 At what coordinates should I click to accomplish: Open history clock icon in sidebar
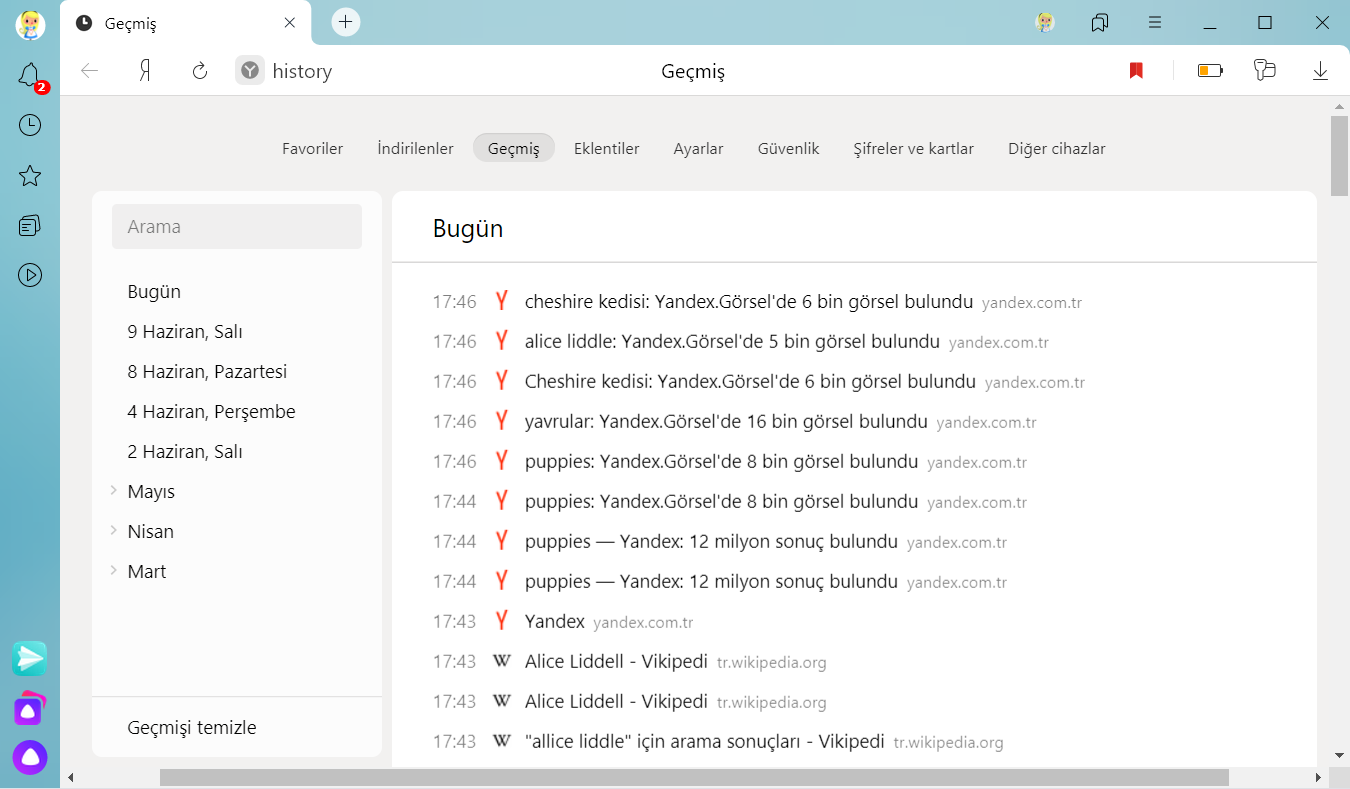click(30, 125)
